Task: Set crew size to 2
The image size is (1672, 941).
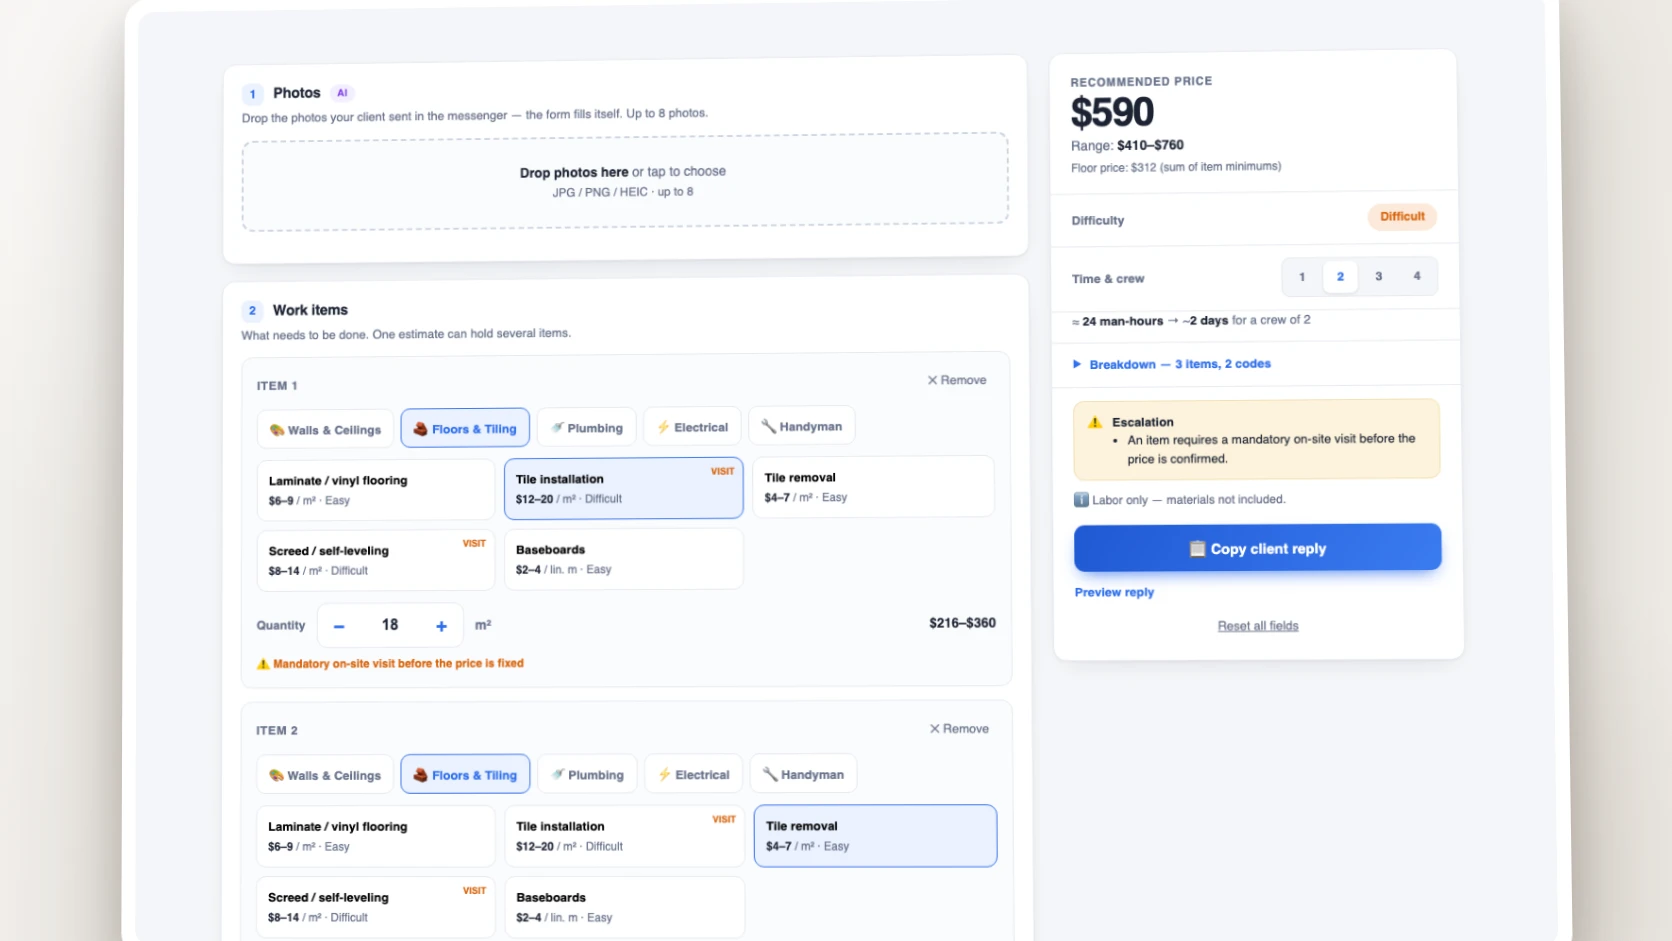Action: 1340,277
